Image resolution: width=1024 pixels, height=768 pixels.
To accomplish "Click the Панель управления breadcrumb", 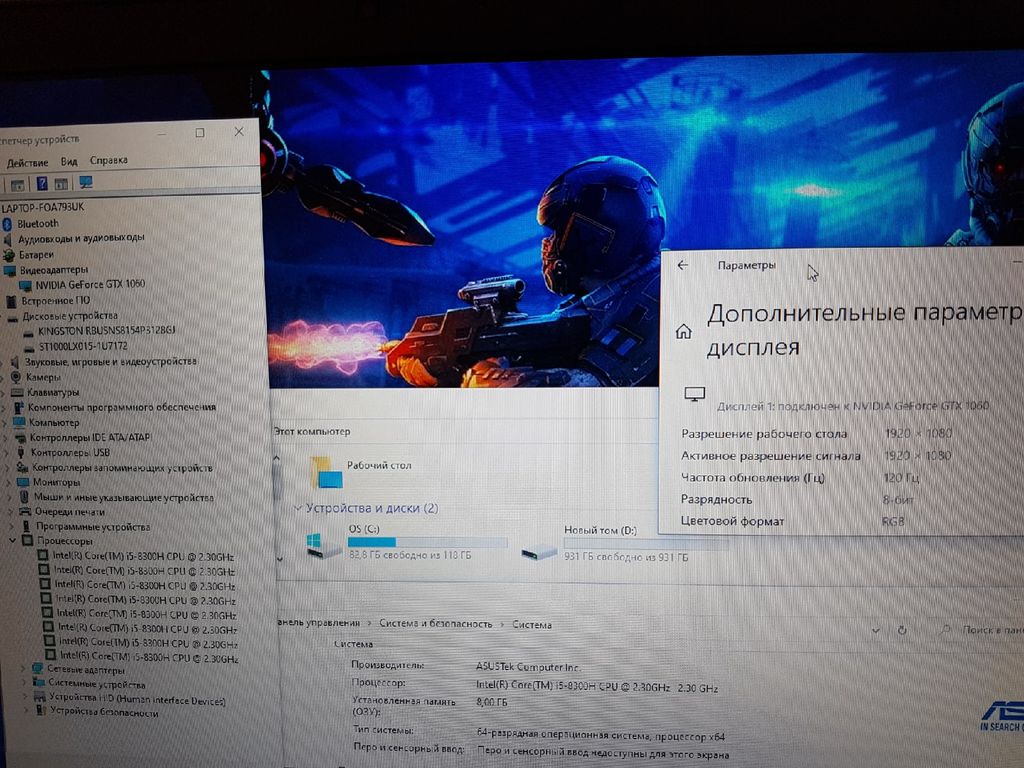I will tap(319, 622).
